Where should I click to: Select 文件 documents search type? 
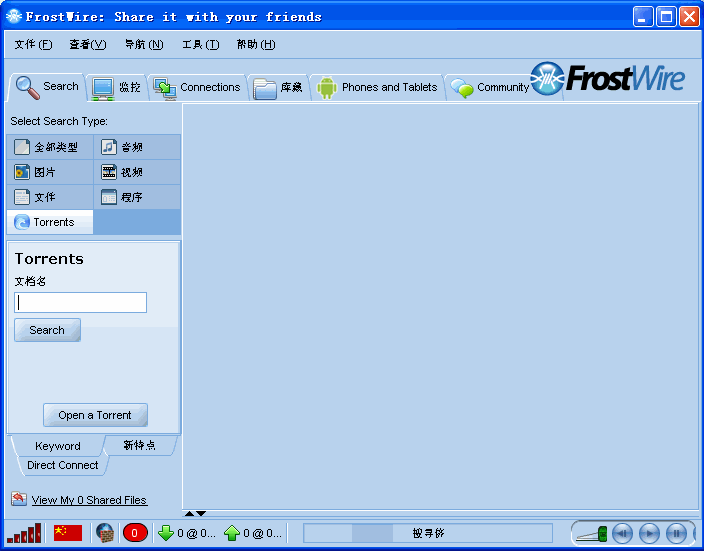click(x=50, y=197)
